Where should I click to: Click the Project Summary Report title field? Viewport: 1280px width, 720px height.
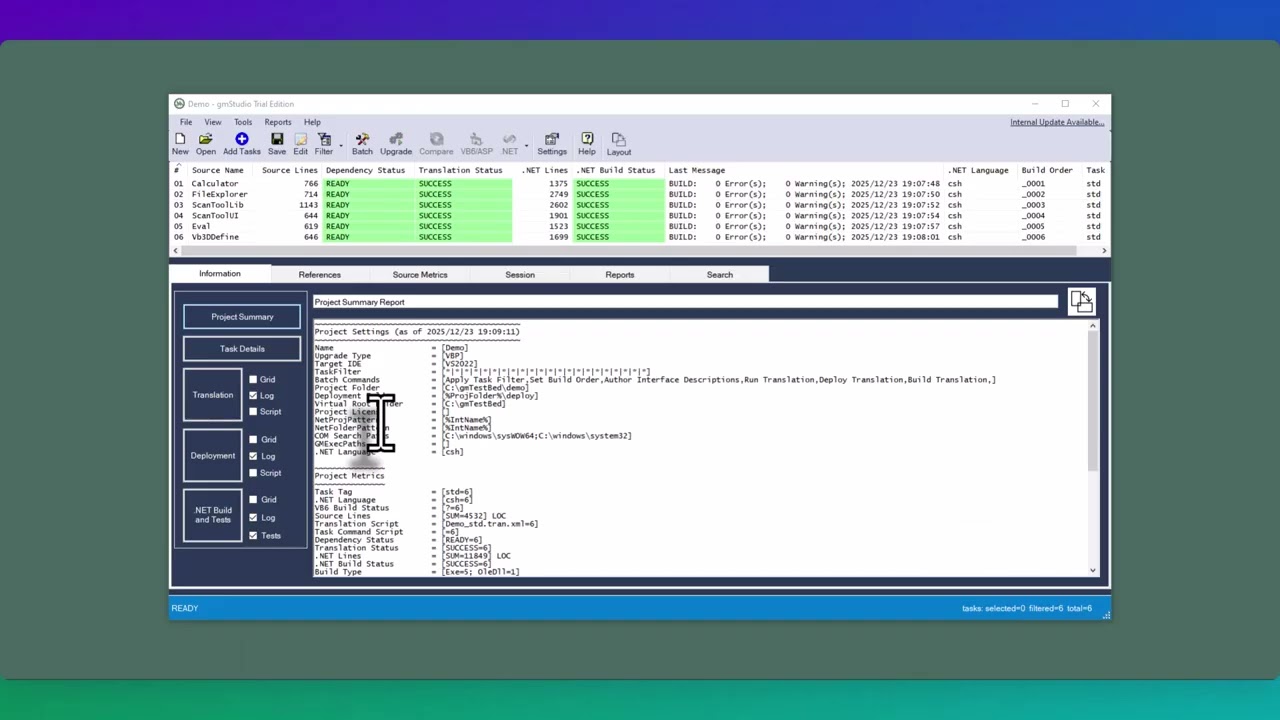pyautogui.click(x=685, y=302)
